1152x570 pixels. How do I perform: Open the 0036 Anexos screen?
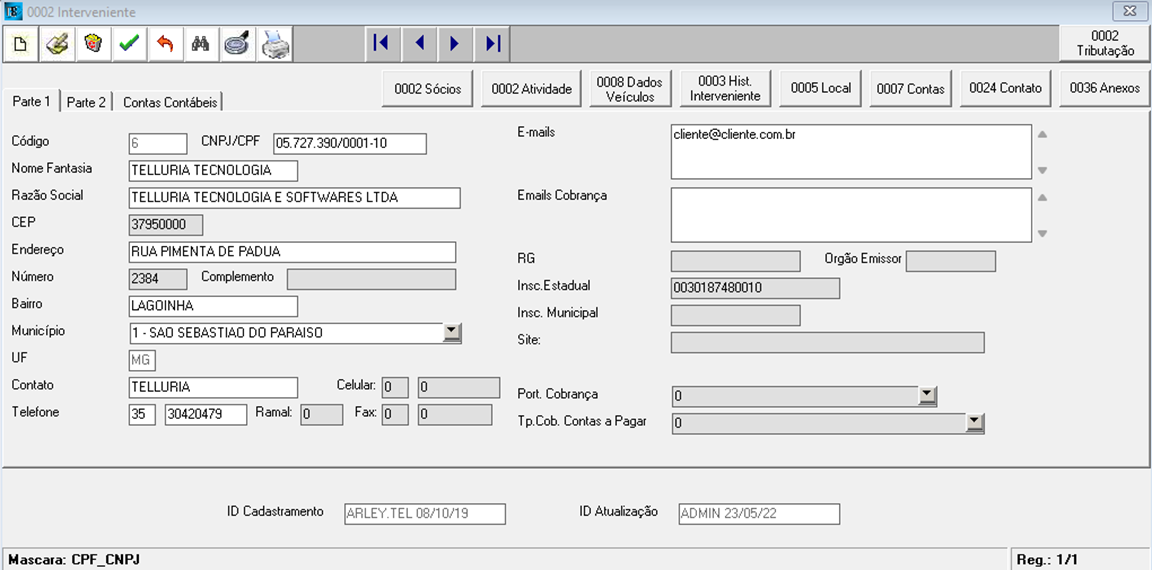(x=1104, y=89)
